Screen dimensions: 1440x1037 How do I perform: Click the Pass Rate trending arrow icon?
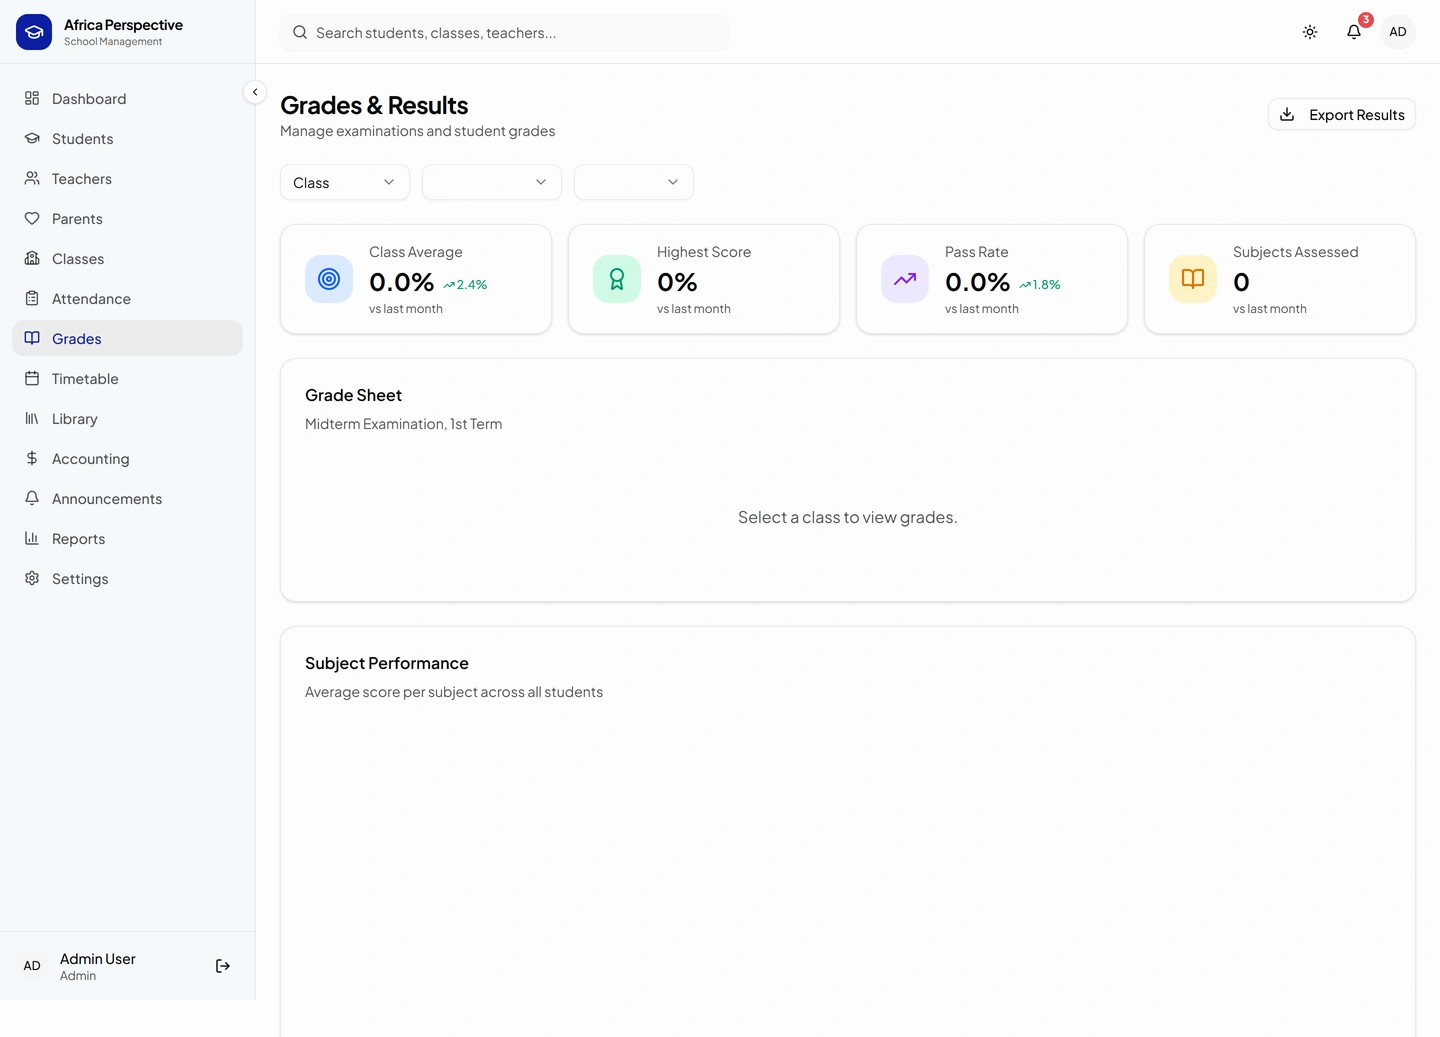[x=905, y=279]
